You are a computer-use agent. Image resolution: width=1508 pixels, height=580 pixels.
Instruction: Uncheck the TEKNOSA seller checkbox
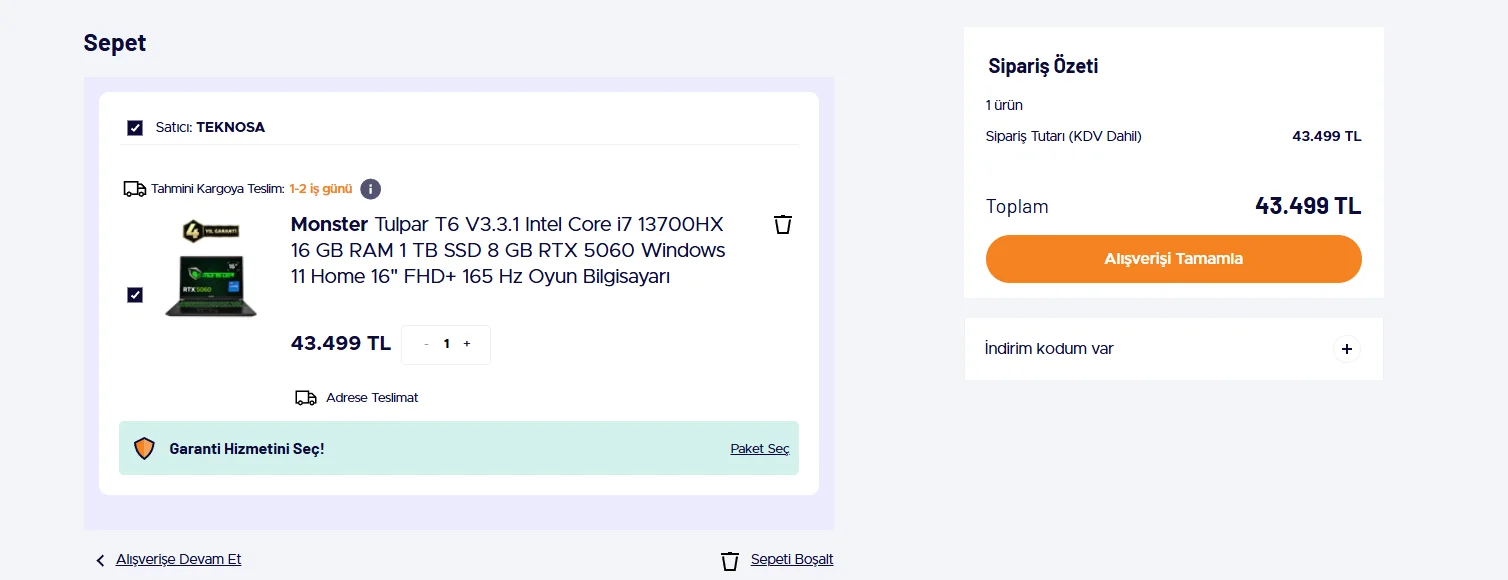coord(135,128)
